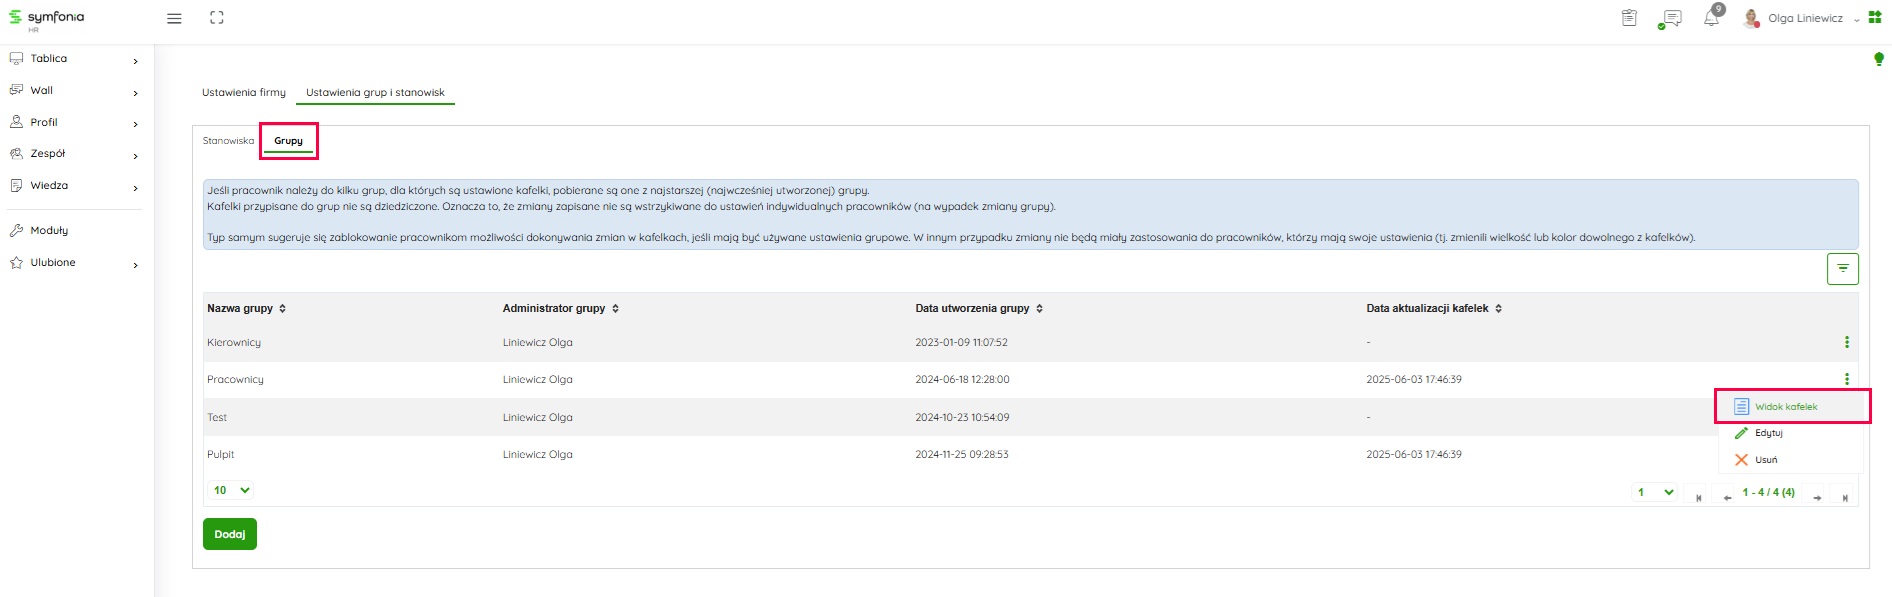The height and width of the screenshot is (597, 1892).
Task: Open the chat messages icon
Action: coord(1670,18)
